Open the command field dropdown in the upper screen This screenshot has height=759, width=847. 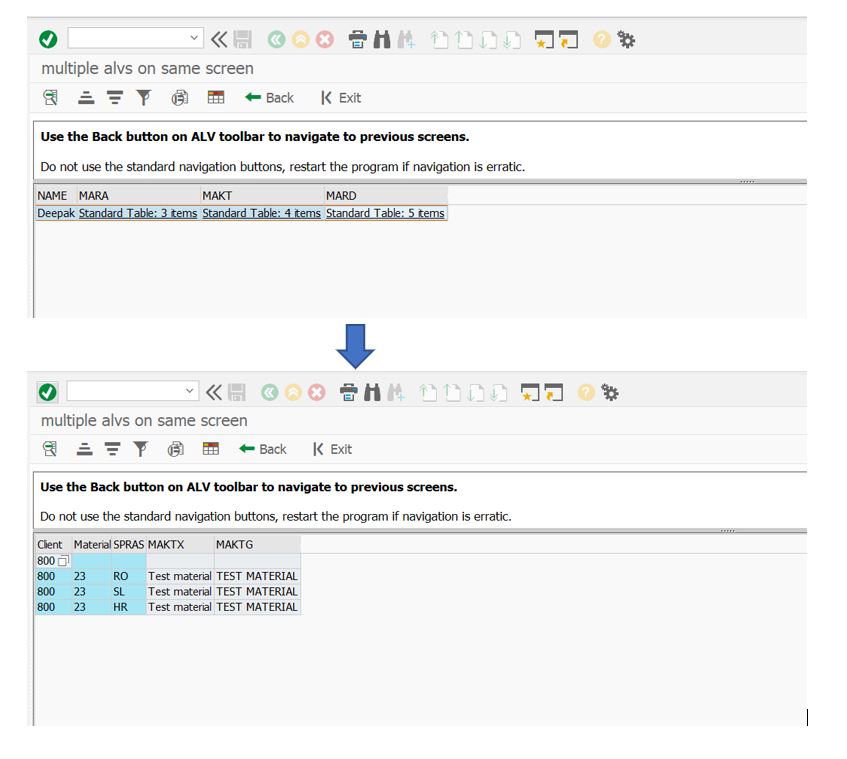194,40
